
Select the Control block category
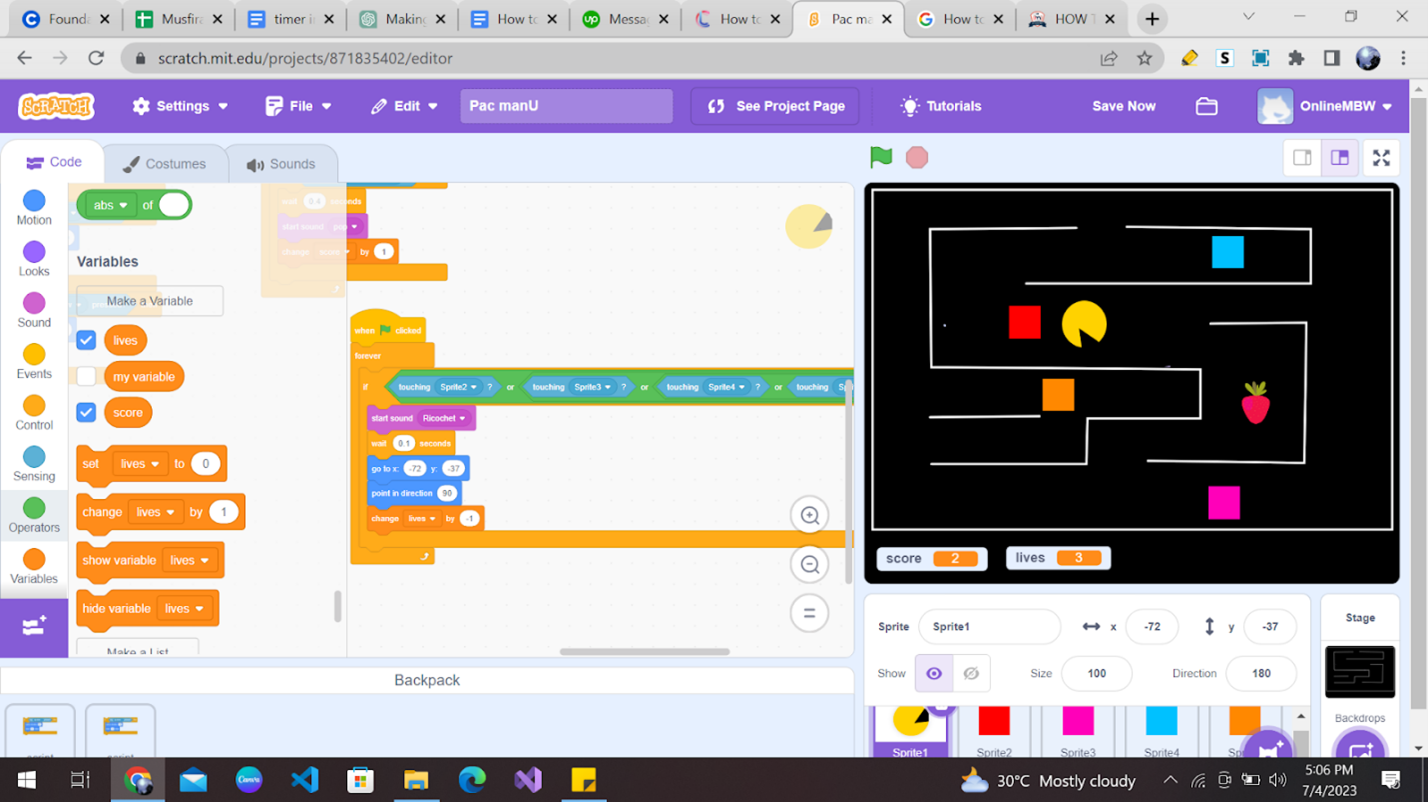point(34,413)
